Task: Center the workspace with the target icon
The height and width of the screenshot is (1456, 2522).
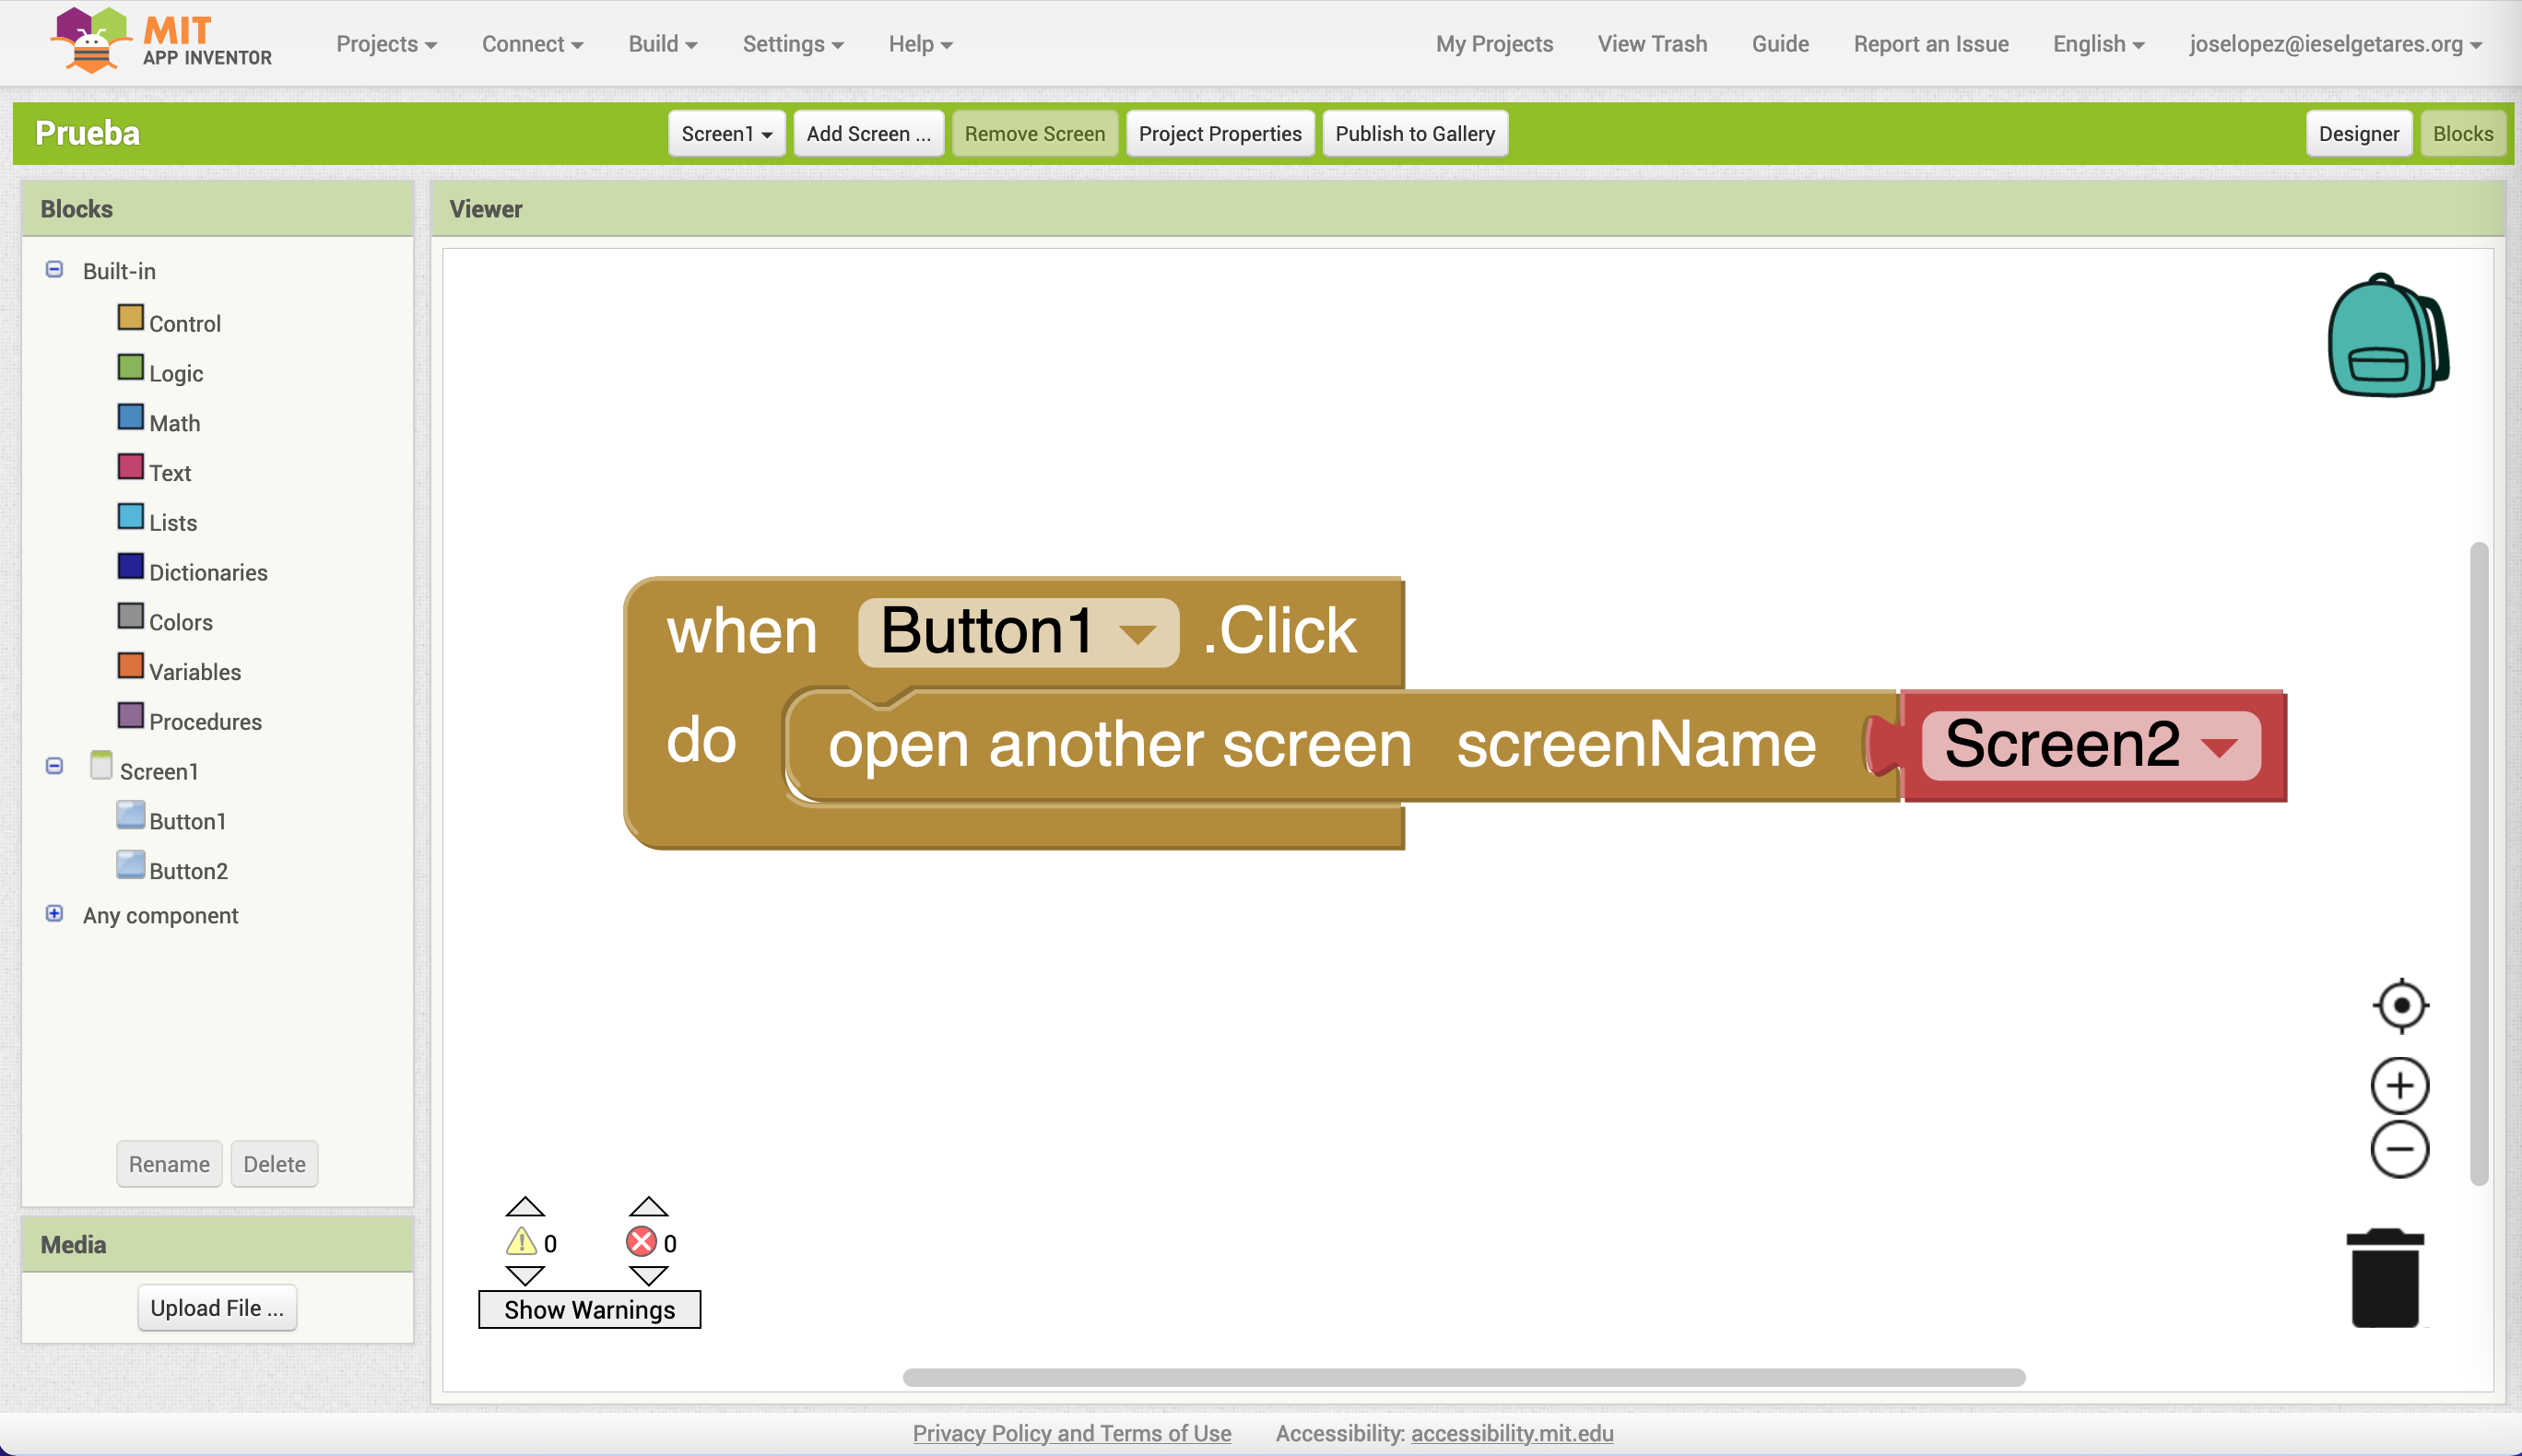Action: point(2400,1005)
